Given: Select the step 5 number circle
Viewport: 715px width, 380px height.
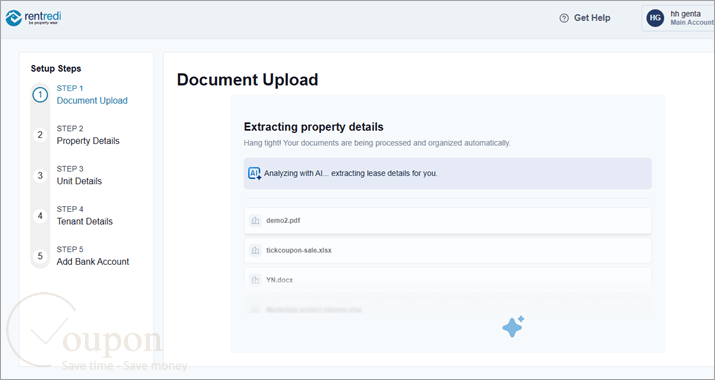Looking at the screenshot, I should [40, 256].
